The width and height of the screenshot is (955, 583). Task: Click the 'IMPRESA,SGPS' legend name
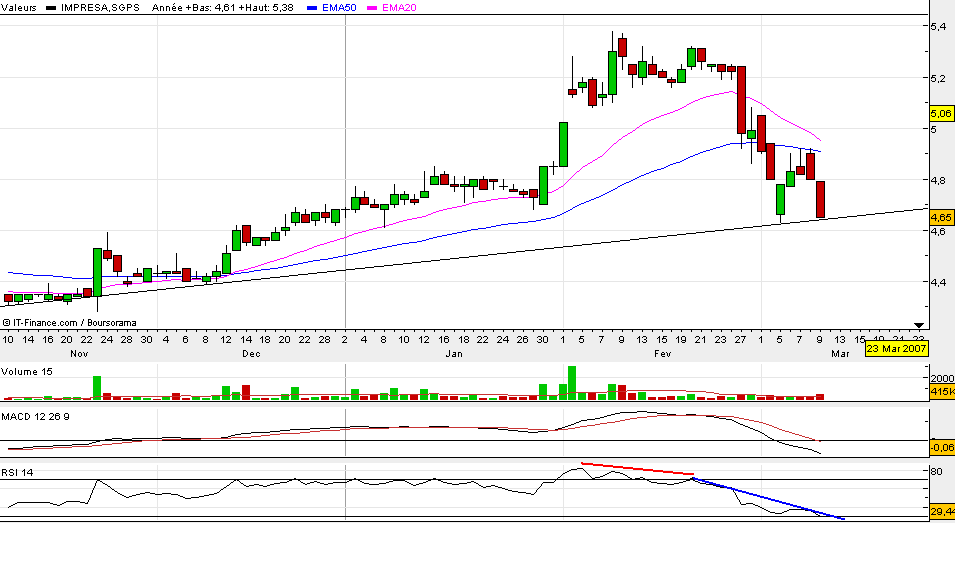[100, 8]
